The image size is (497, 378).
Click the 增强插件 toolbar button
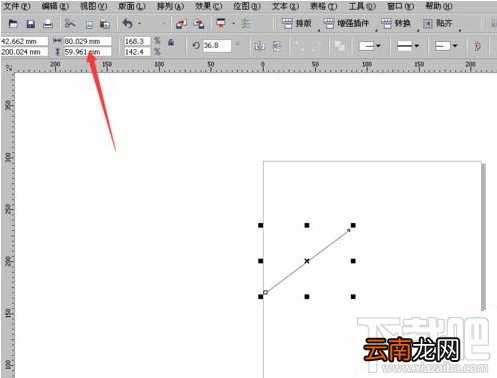tap(346, 23)
